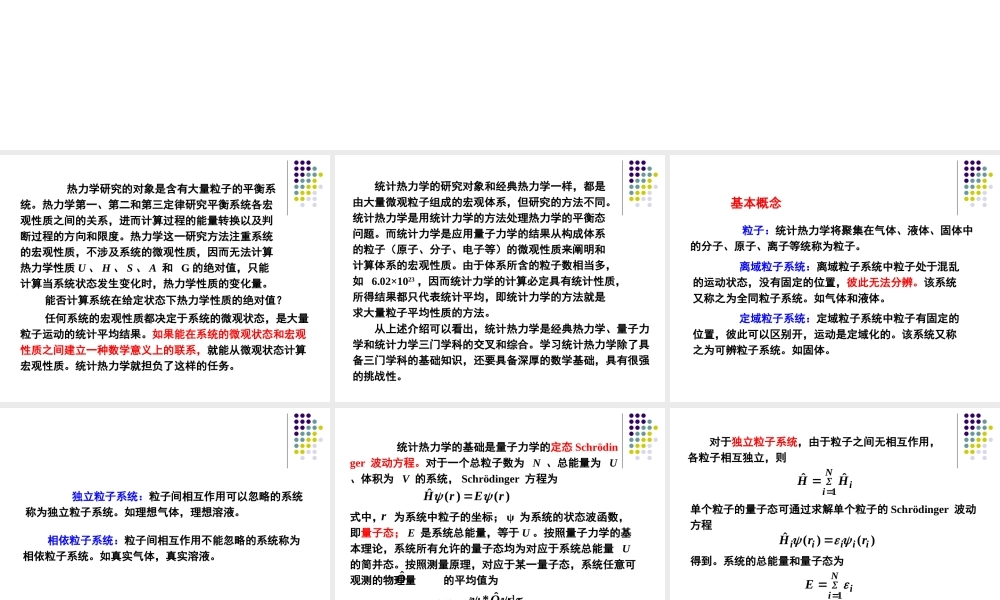Click the dot decoration on the 独立粒子系统 slide
This screenshot has width=1000, height=600.
pyautogui.click(x=305, y=438)
